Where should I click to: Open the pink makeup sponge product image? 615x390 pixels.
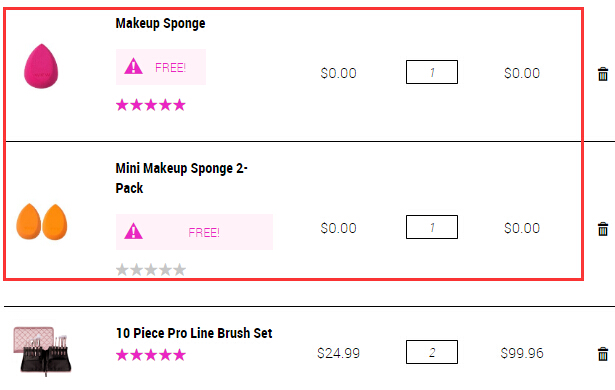(41, 66)
